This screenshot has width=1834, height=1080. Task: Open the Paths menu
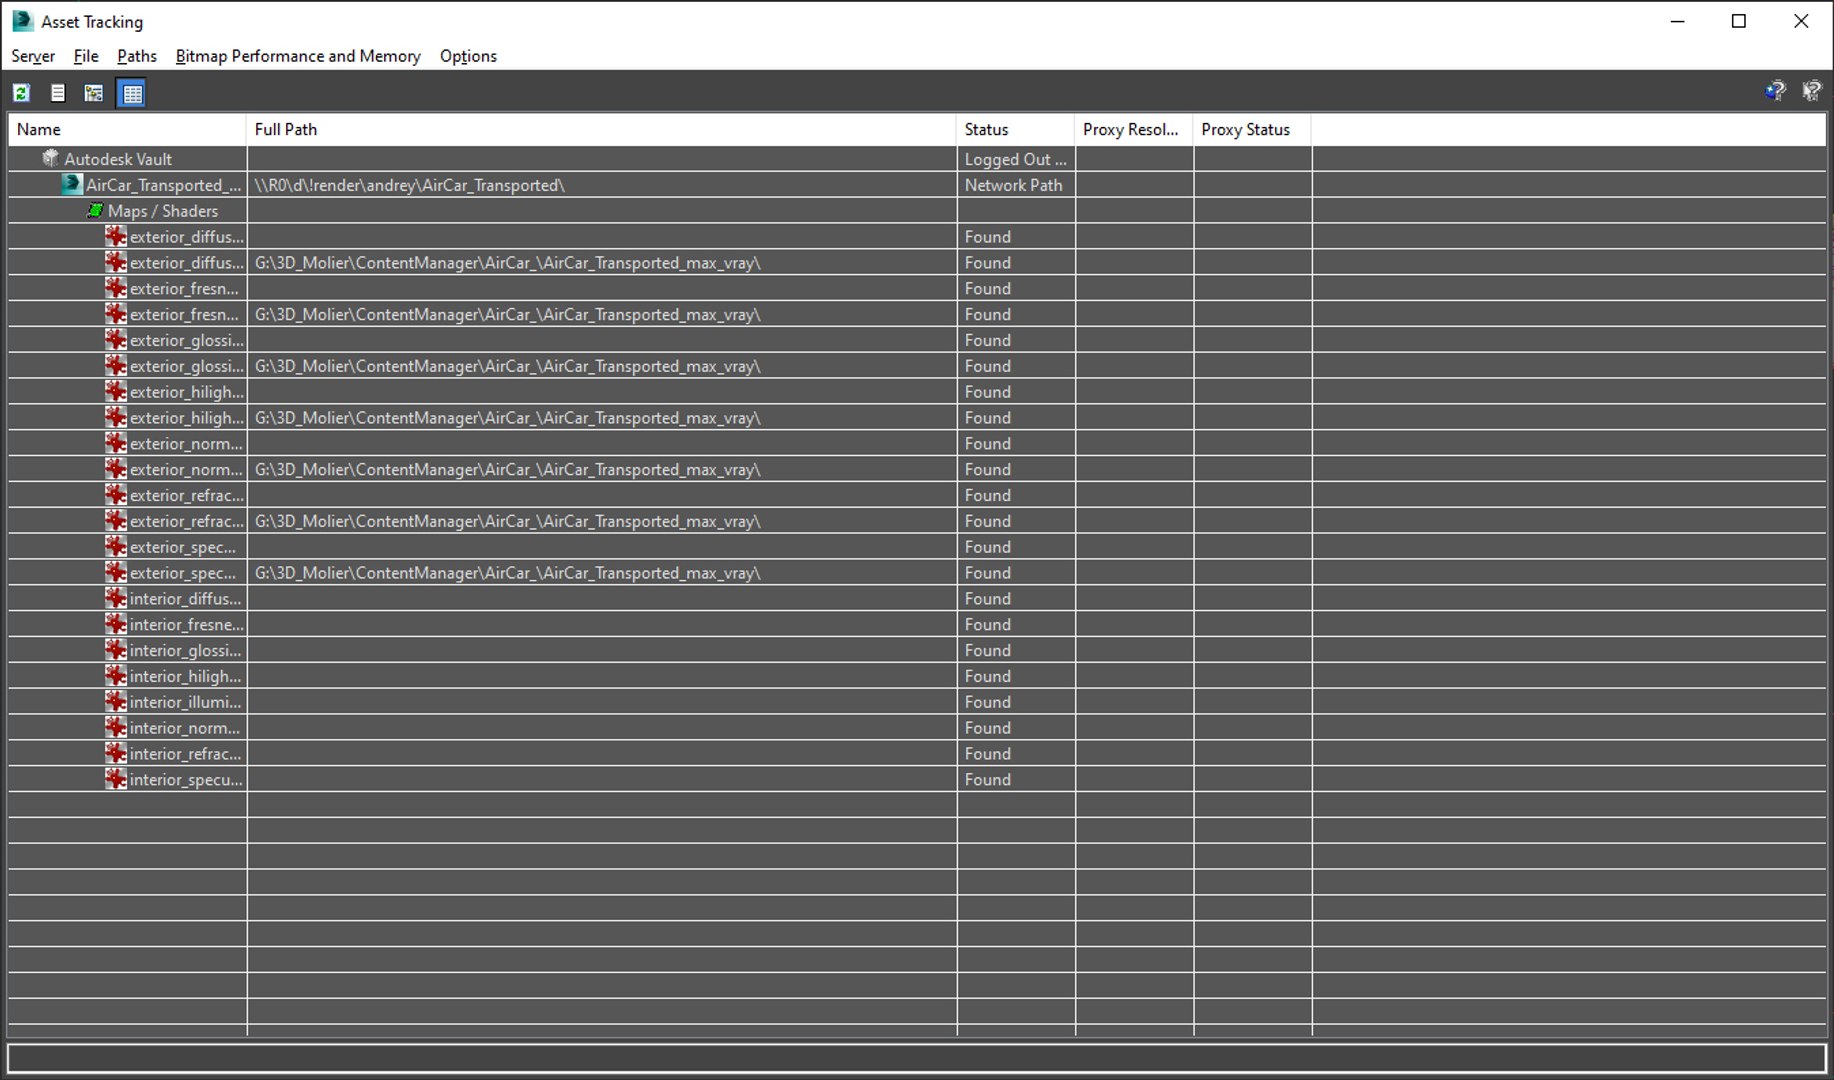pyautogui.click(x=137, y=56)
